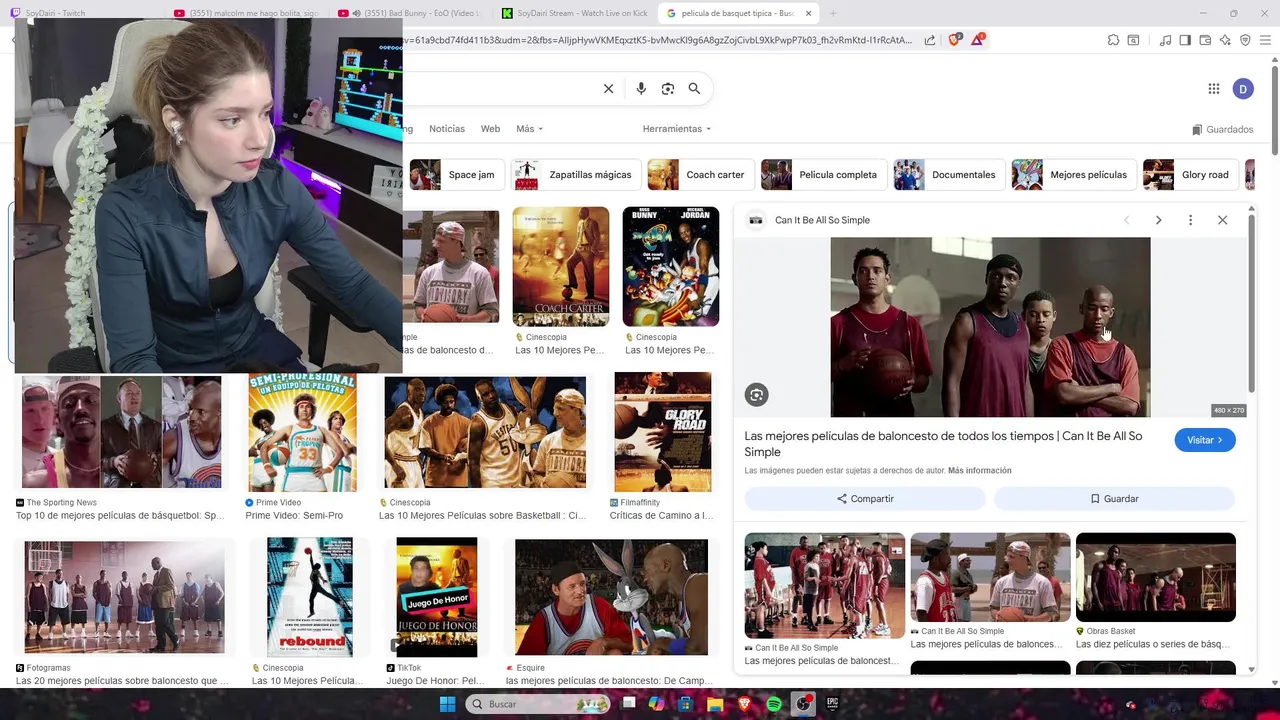Expand the Más search filter dropdown
1280x720 pixels.
pos(529,129)
